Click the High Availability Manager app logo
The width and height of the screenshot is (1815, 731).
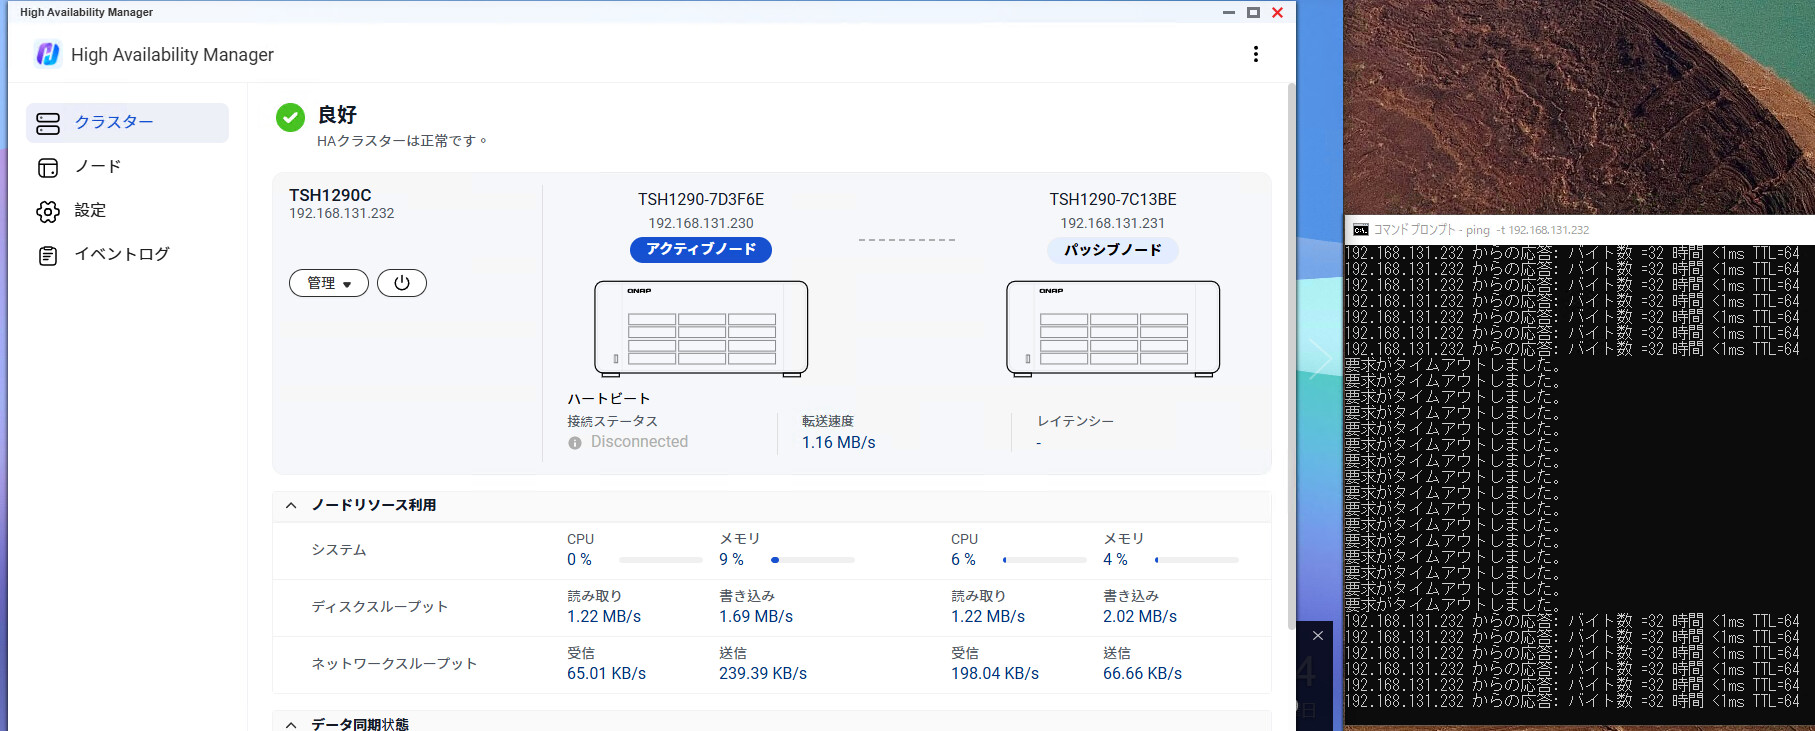[x=48, y=54]
